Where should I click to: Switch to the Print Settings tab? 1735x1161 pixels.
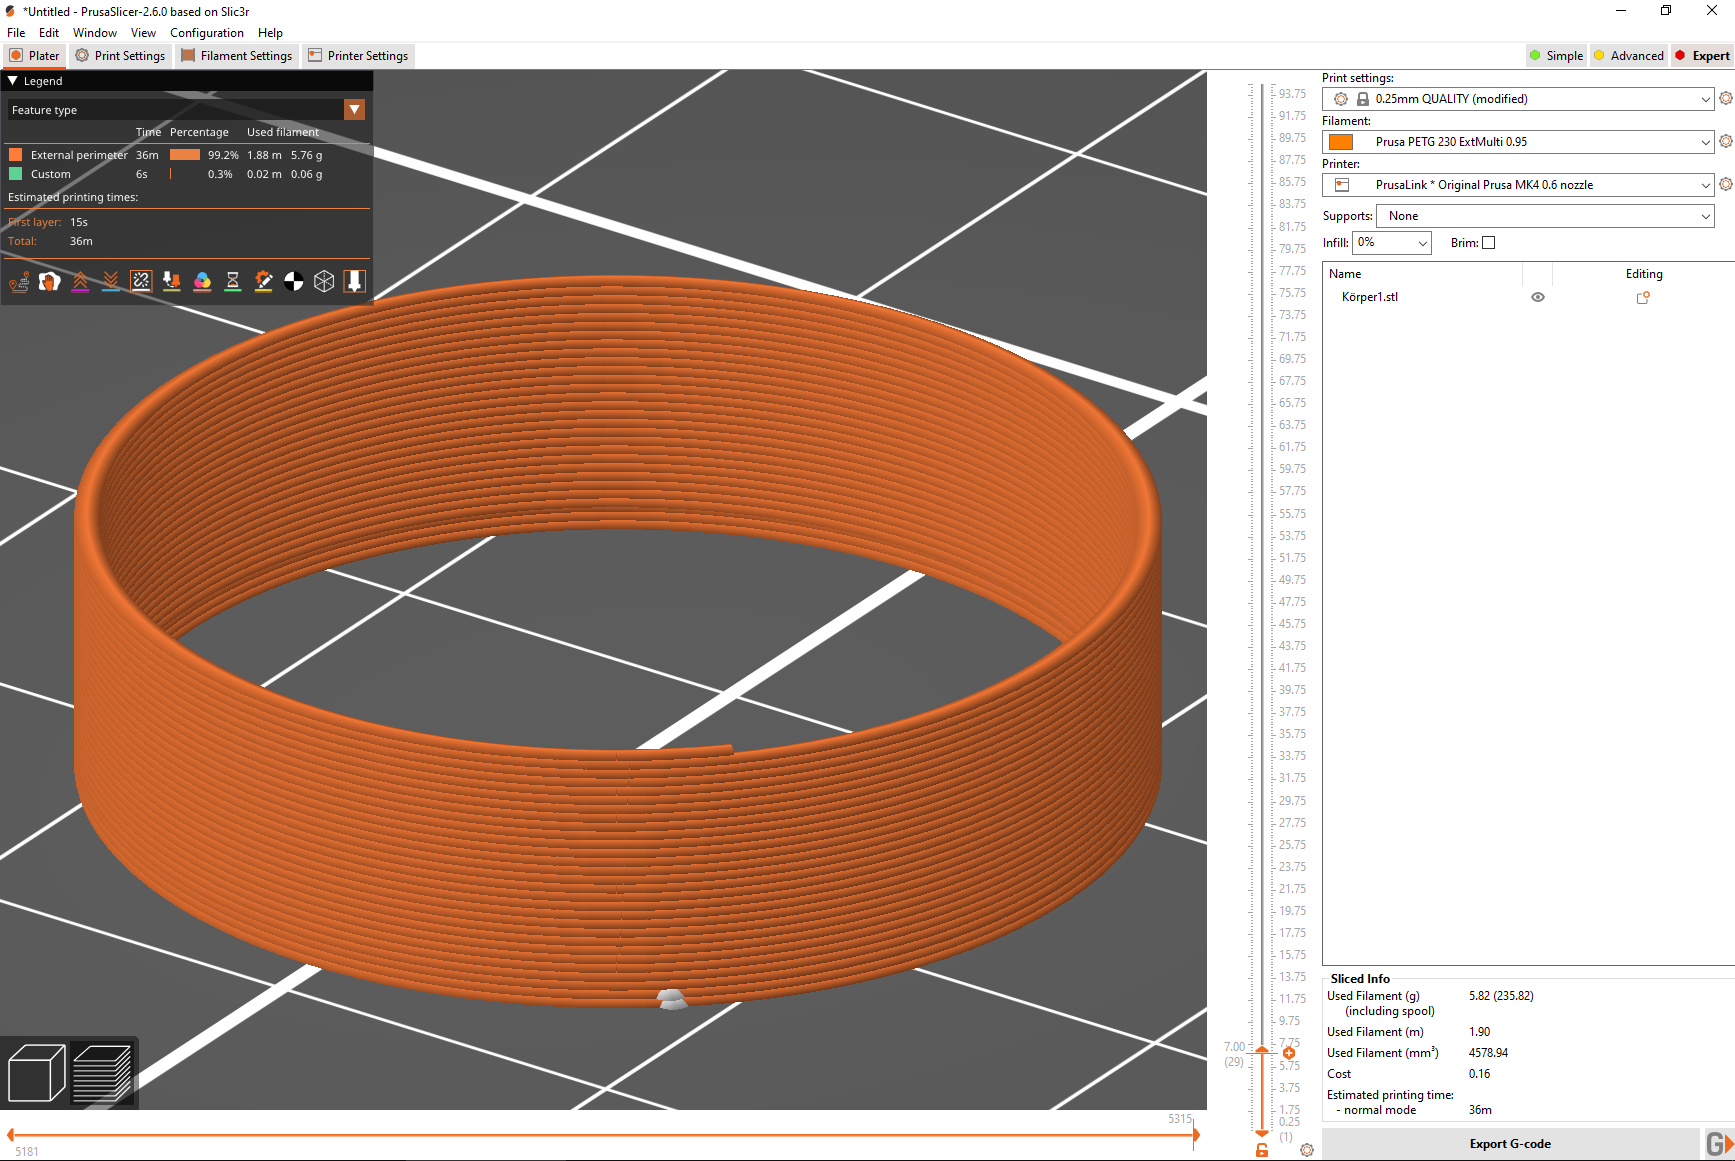pos(120,55)
